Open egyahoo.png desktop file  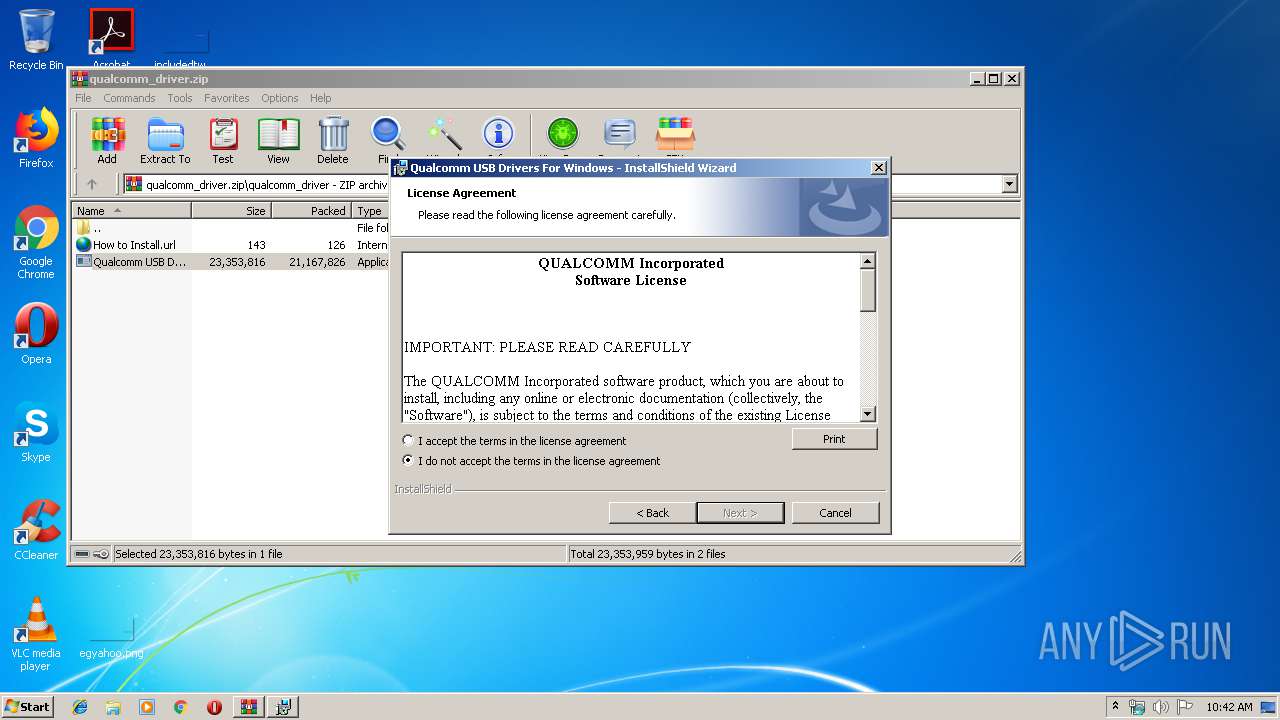coord(111,638)
